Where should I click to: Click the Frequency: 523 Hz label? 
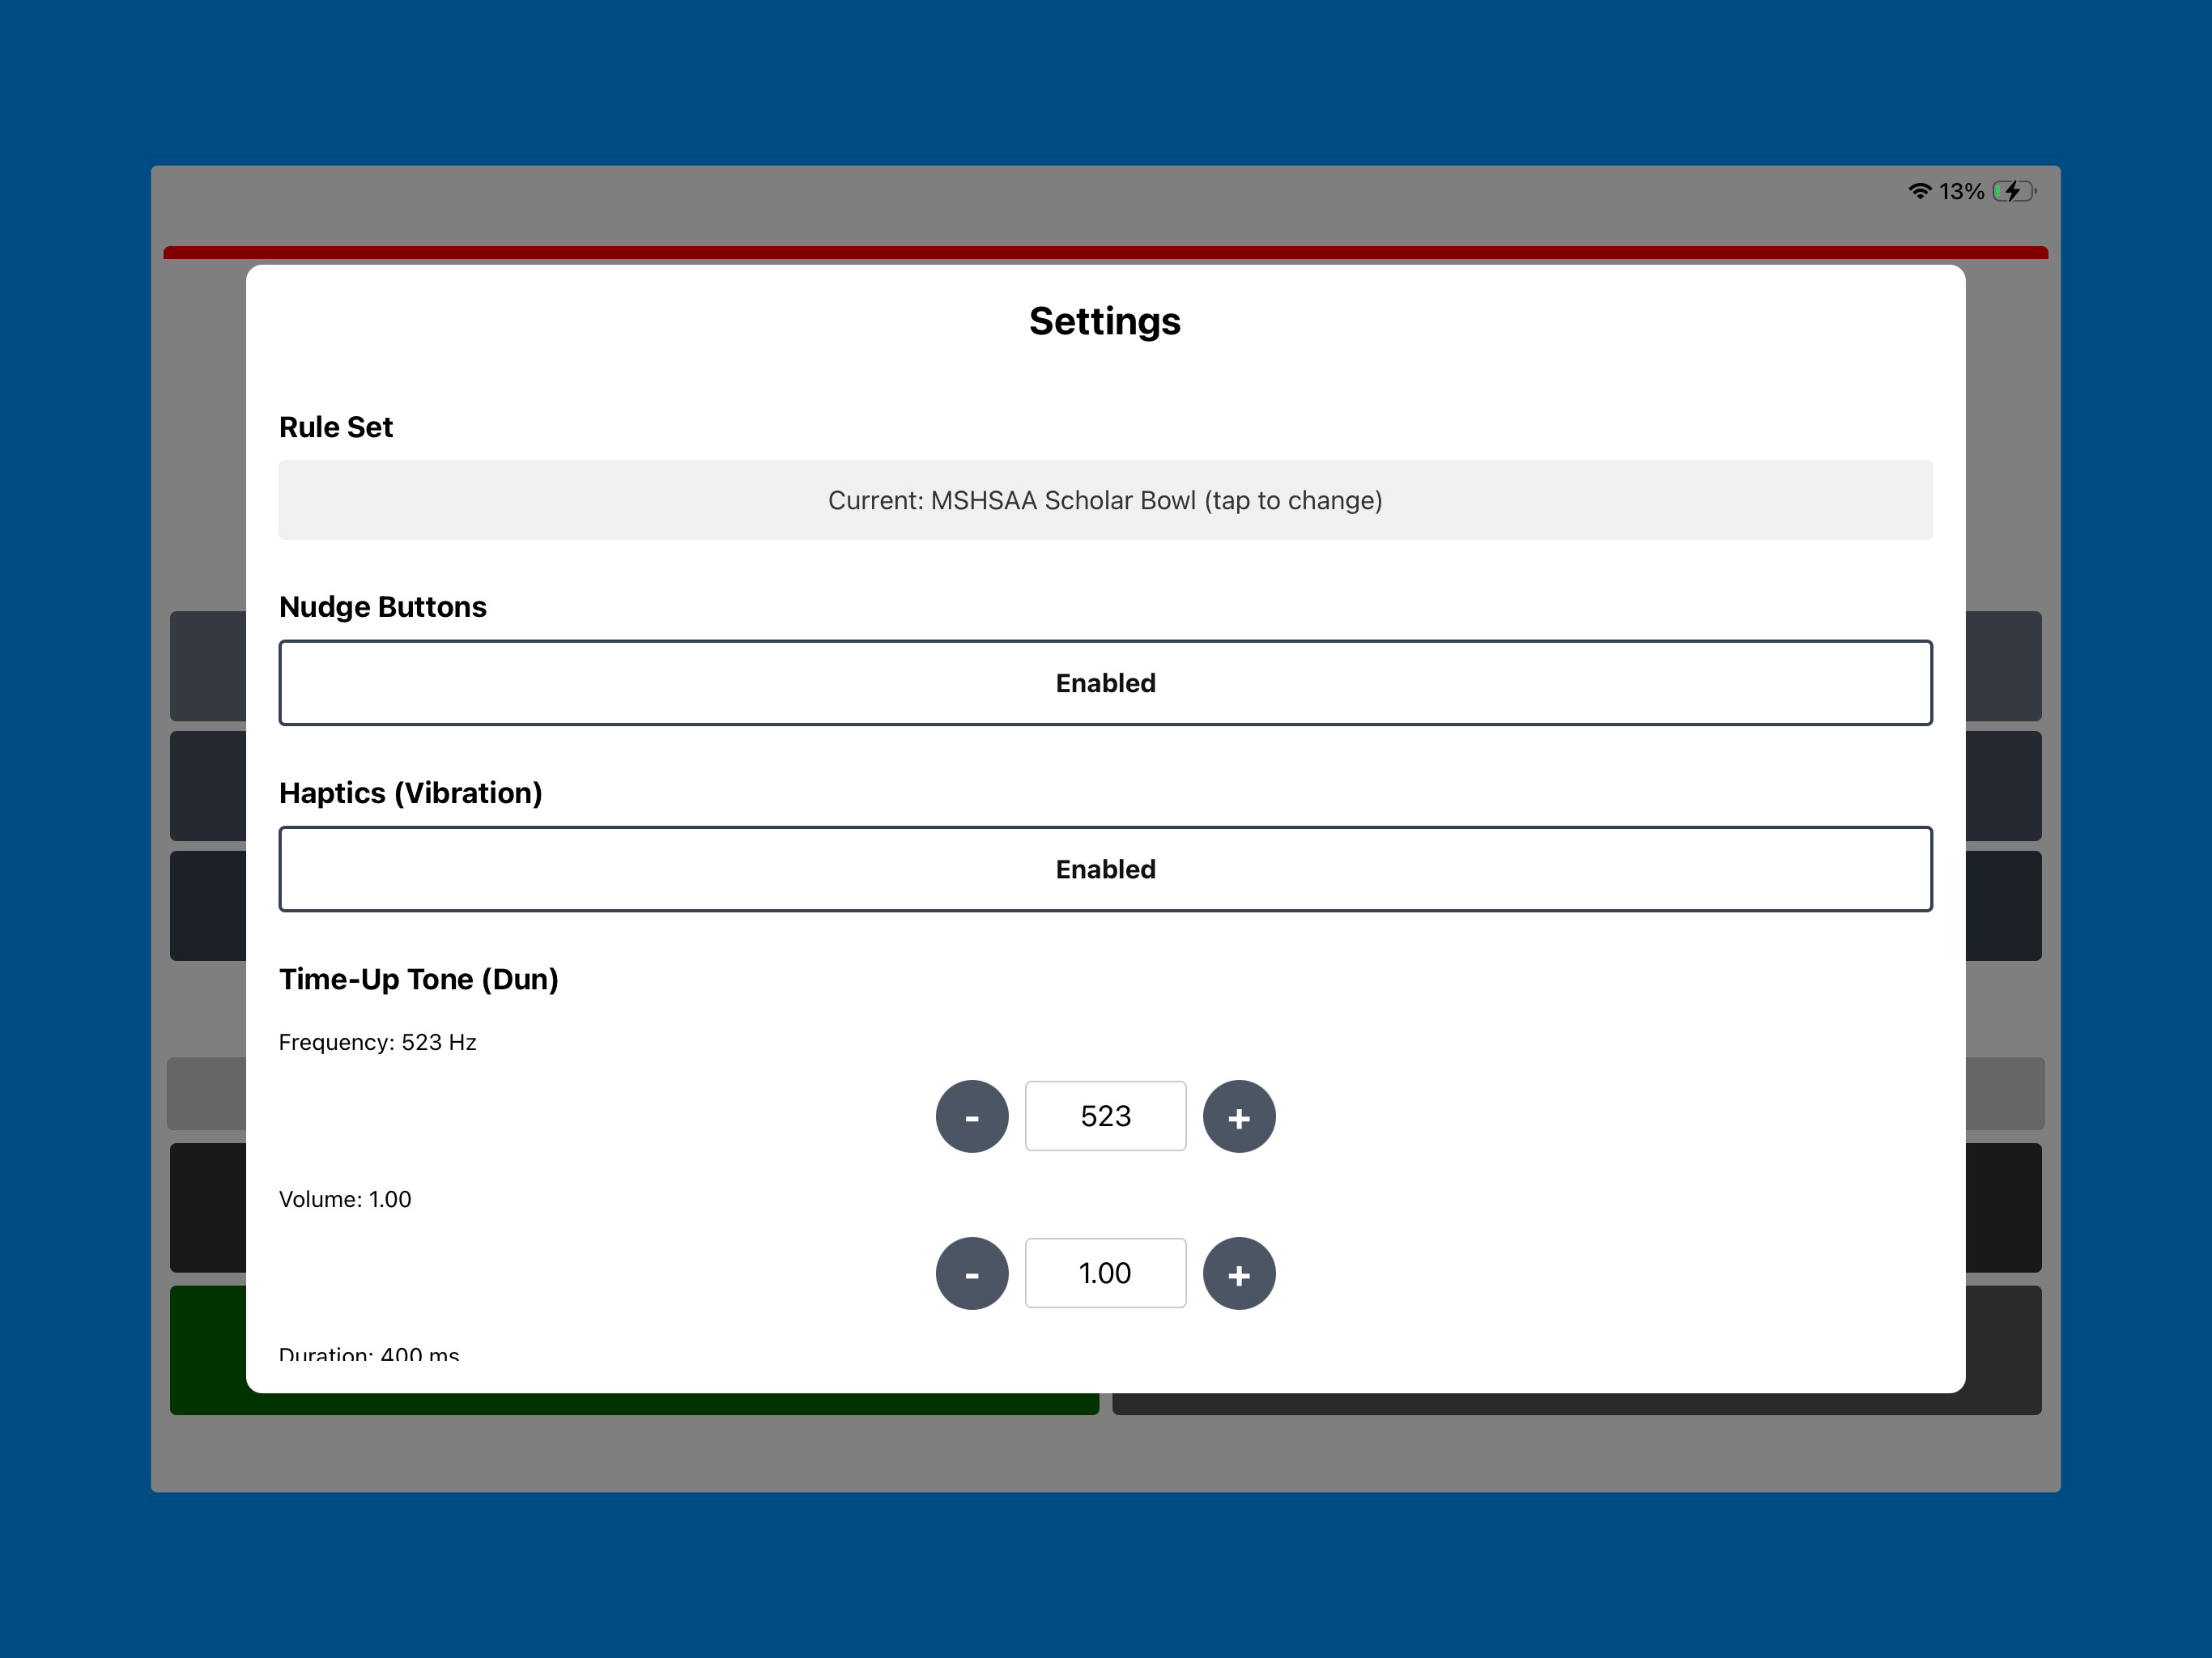click(378, 1042)
